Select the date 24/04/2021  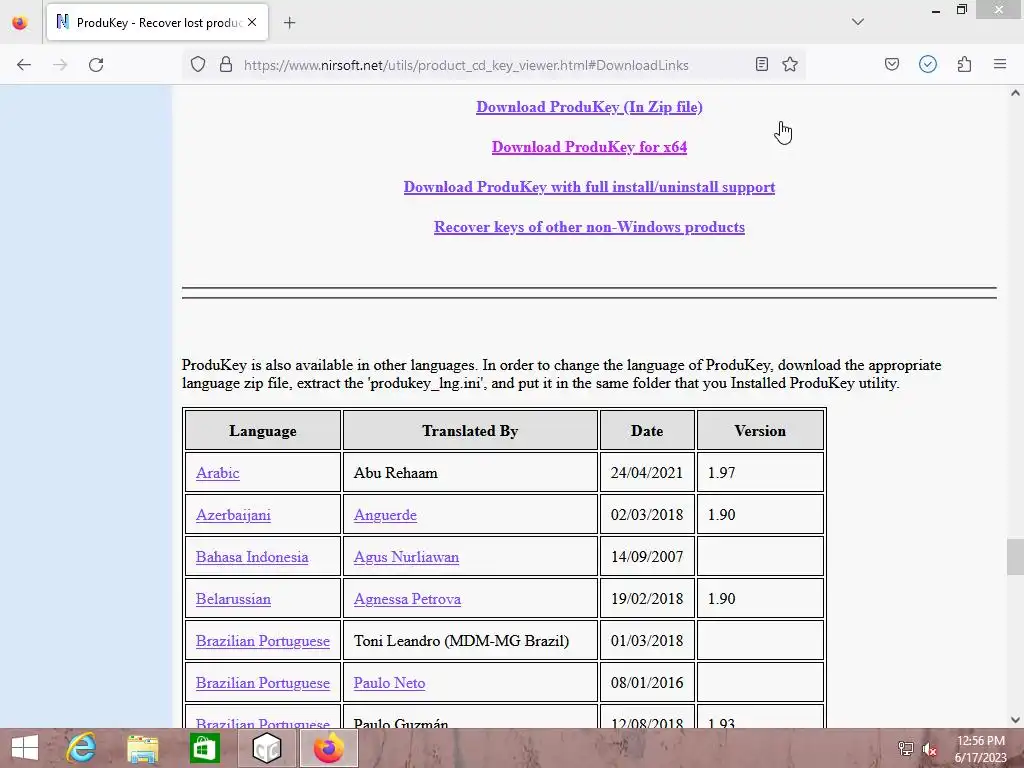(647, 473)
